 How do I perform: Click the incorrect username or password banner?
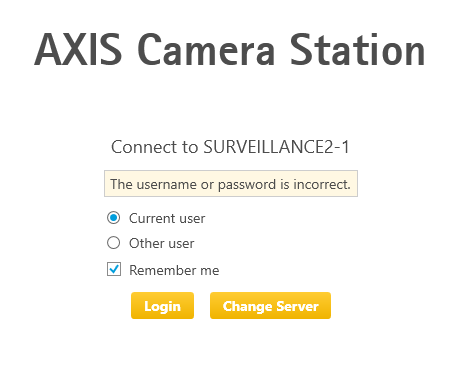tap(231, 184)
